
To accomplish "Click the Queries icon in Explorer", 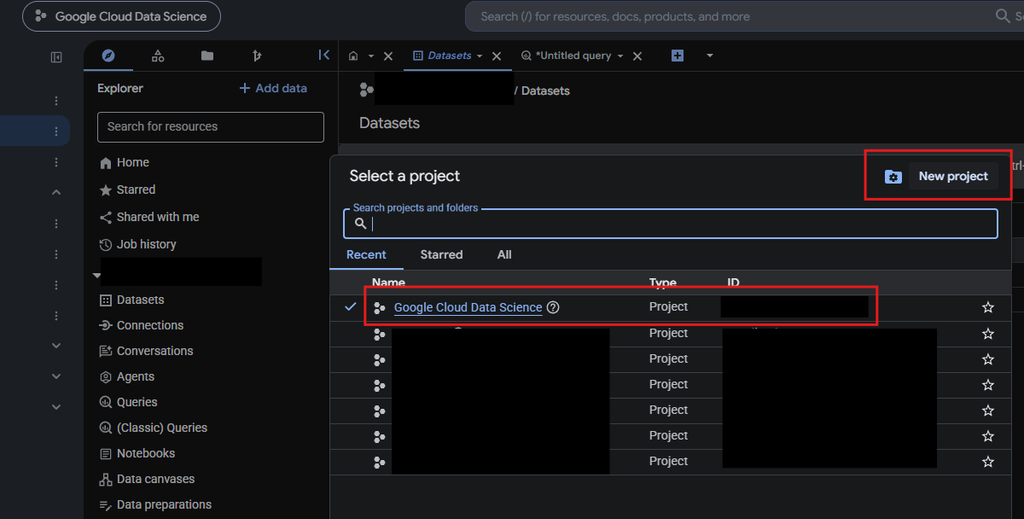I will click(105, 402).
